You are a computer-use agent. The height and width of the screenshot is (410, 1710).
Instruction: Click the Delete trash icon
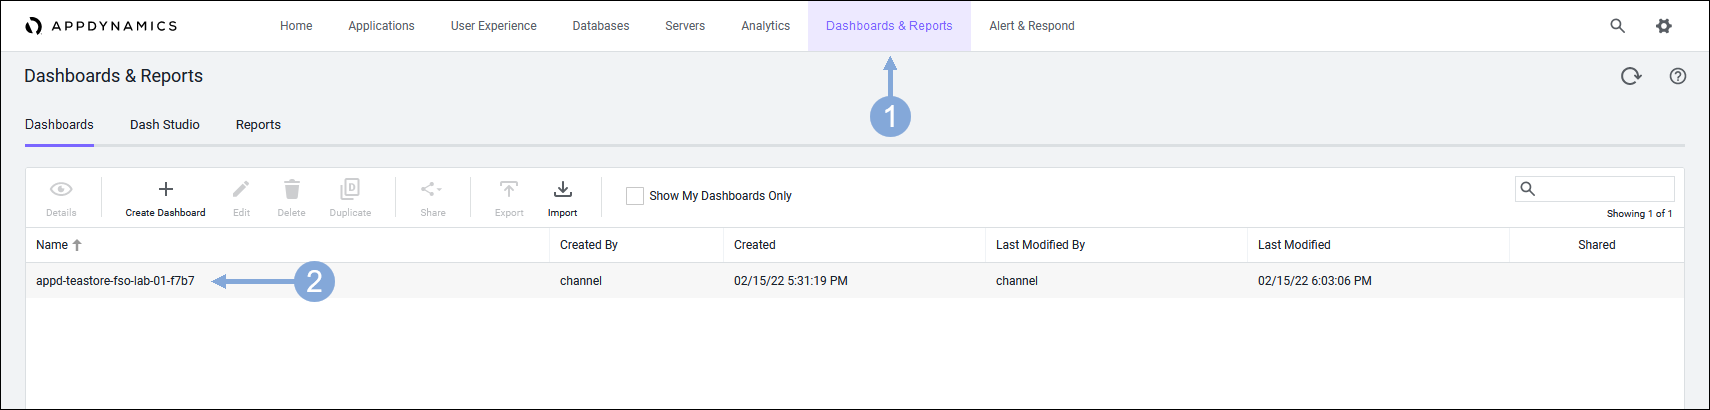click(291, 189)
